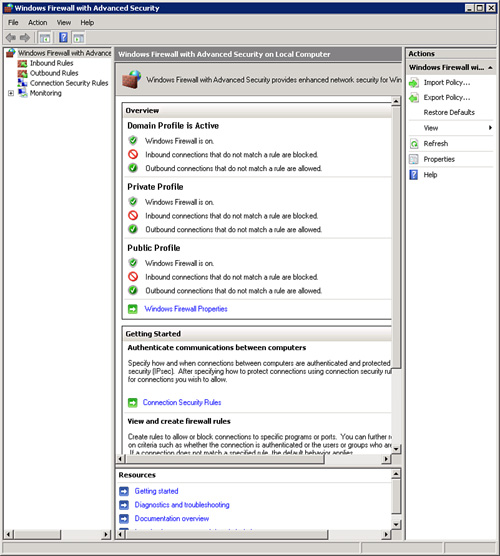Click the 'Private Profile' heading

155,187
